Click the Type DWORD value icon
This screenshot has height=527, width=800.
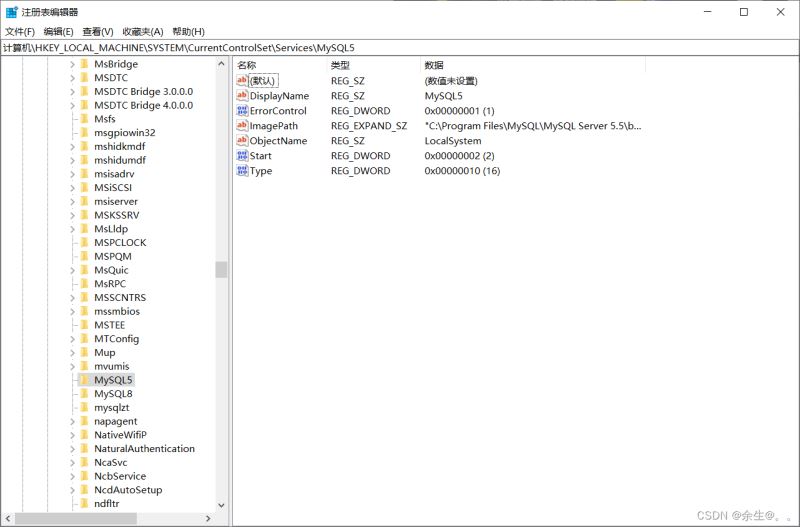(x=242, y=171)
